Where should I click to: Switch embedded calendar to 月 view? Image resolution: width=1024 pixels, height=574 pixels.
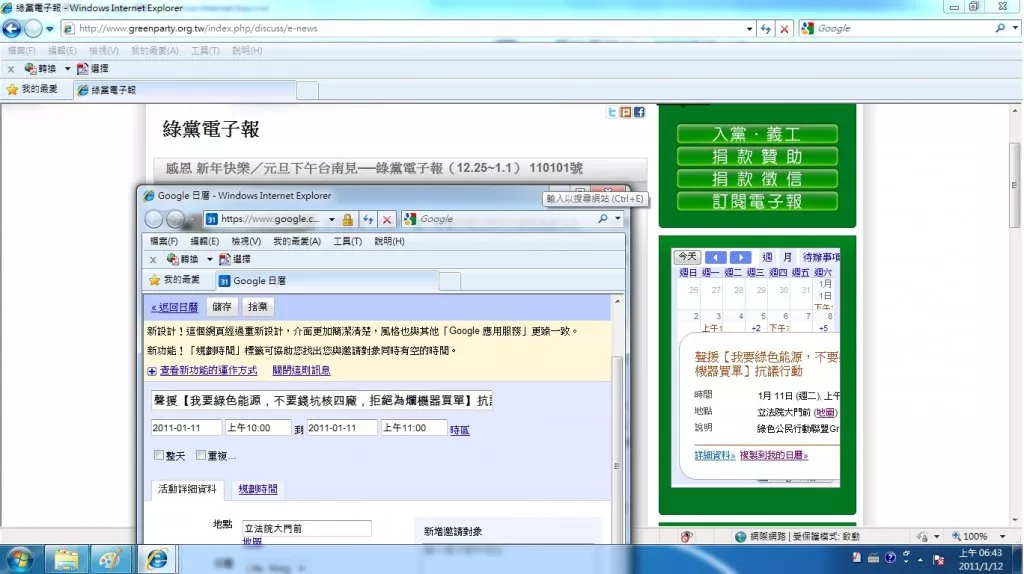788,257
